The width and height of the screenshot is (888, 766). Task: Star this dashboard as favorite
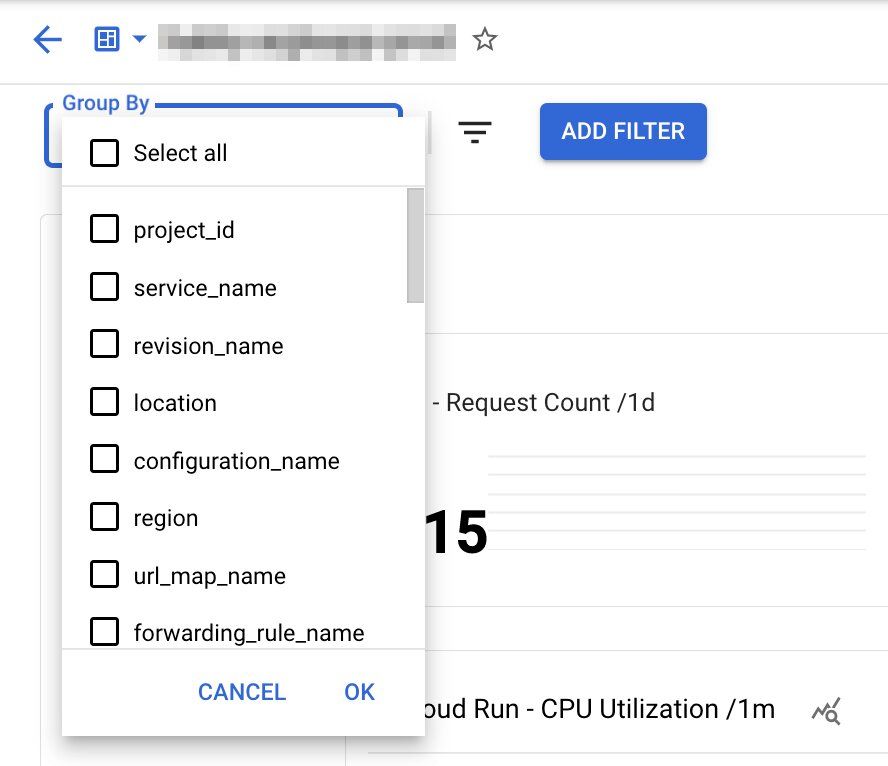(x=485, y=40)
